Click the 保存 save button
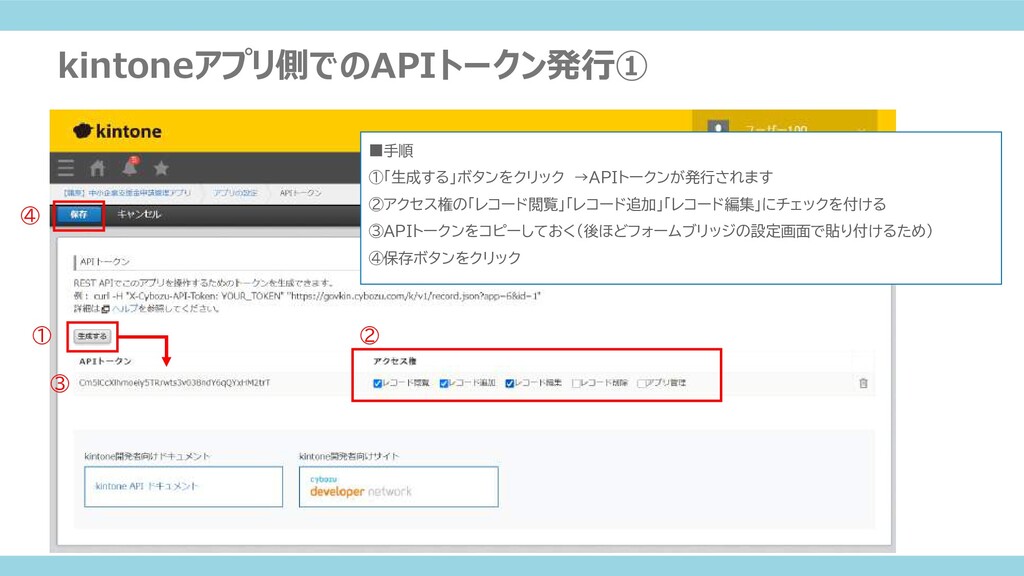Screen dimensions: 1024x576 (79, 214)
